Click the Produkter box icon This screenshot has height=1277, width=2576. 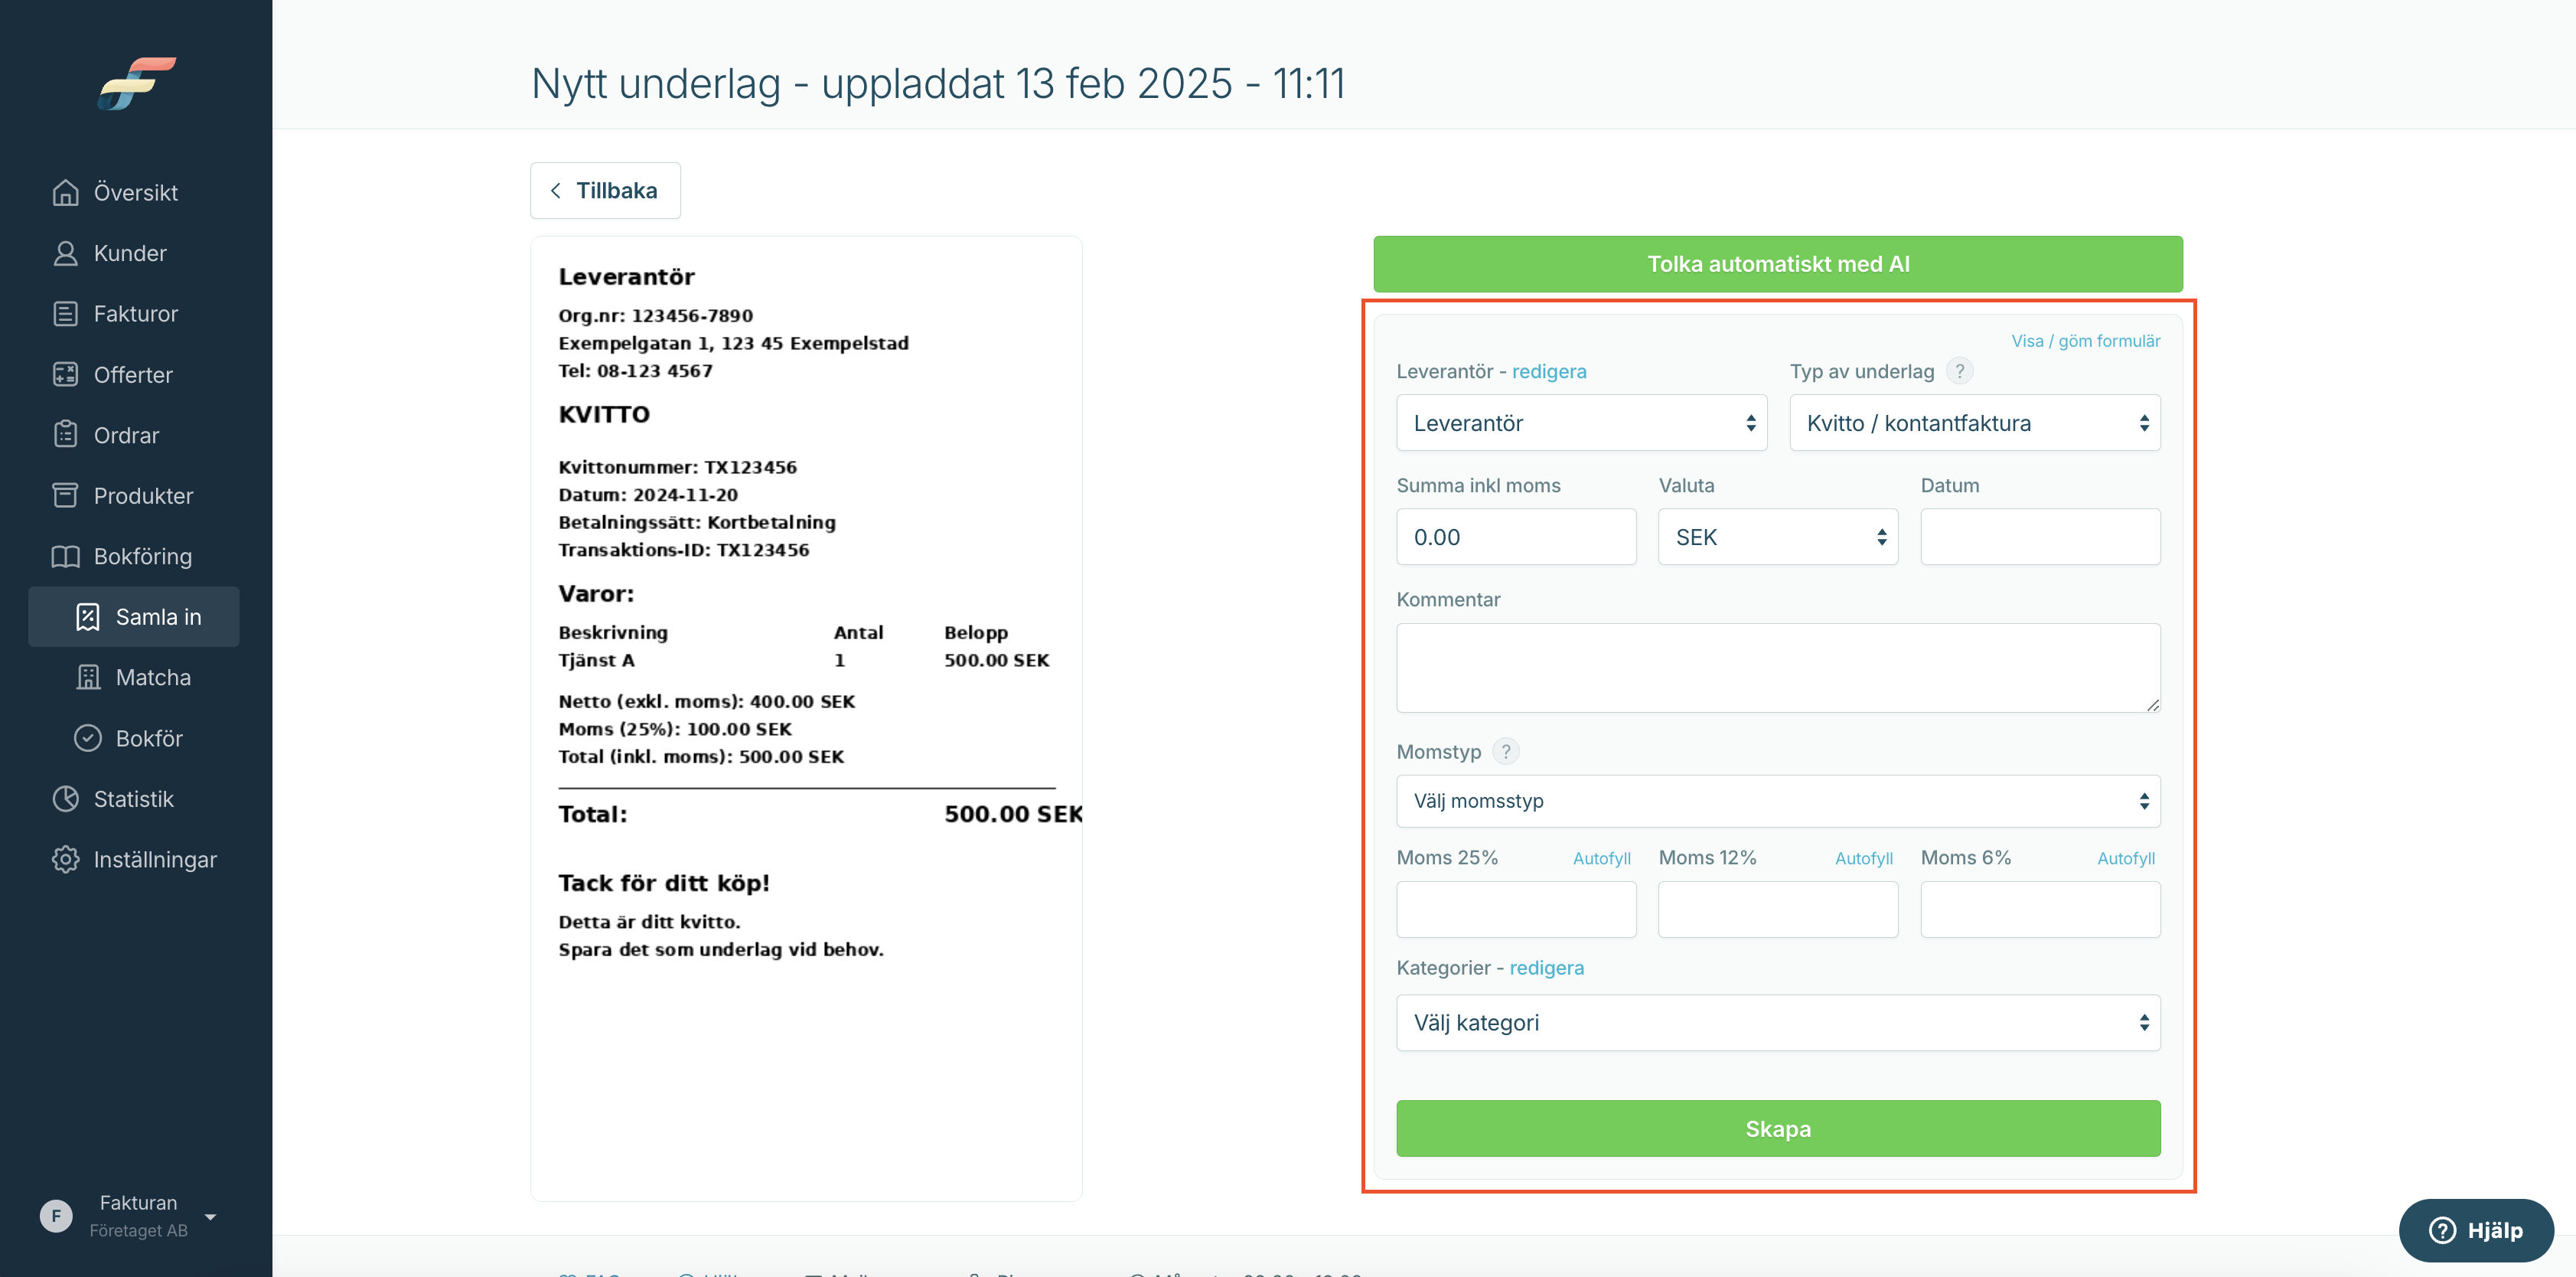coord(65,496)
